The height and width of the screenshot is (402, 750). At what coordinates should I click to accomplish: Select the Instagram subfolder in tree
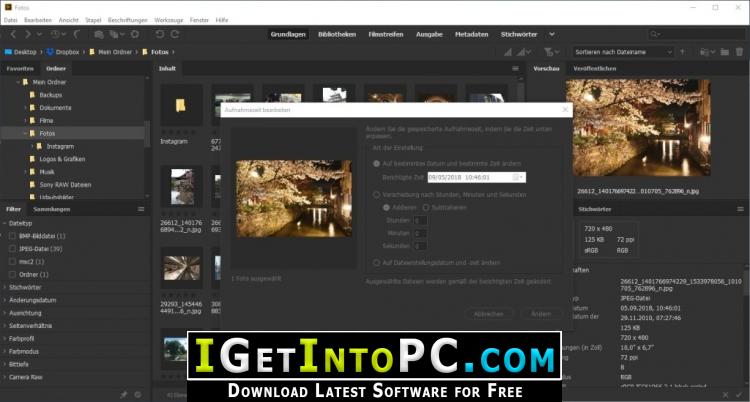(x=60, y=146)
